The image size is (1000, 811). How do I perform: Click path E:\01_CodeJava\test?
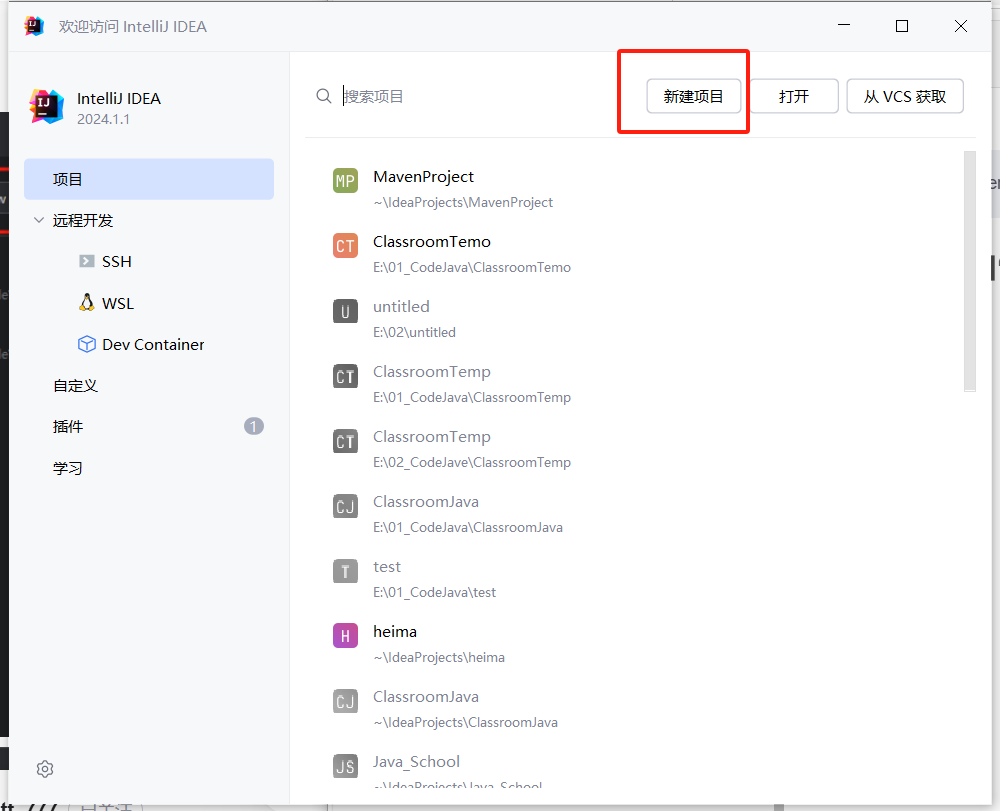434,592
